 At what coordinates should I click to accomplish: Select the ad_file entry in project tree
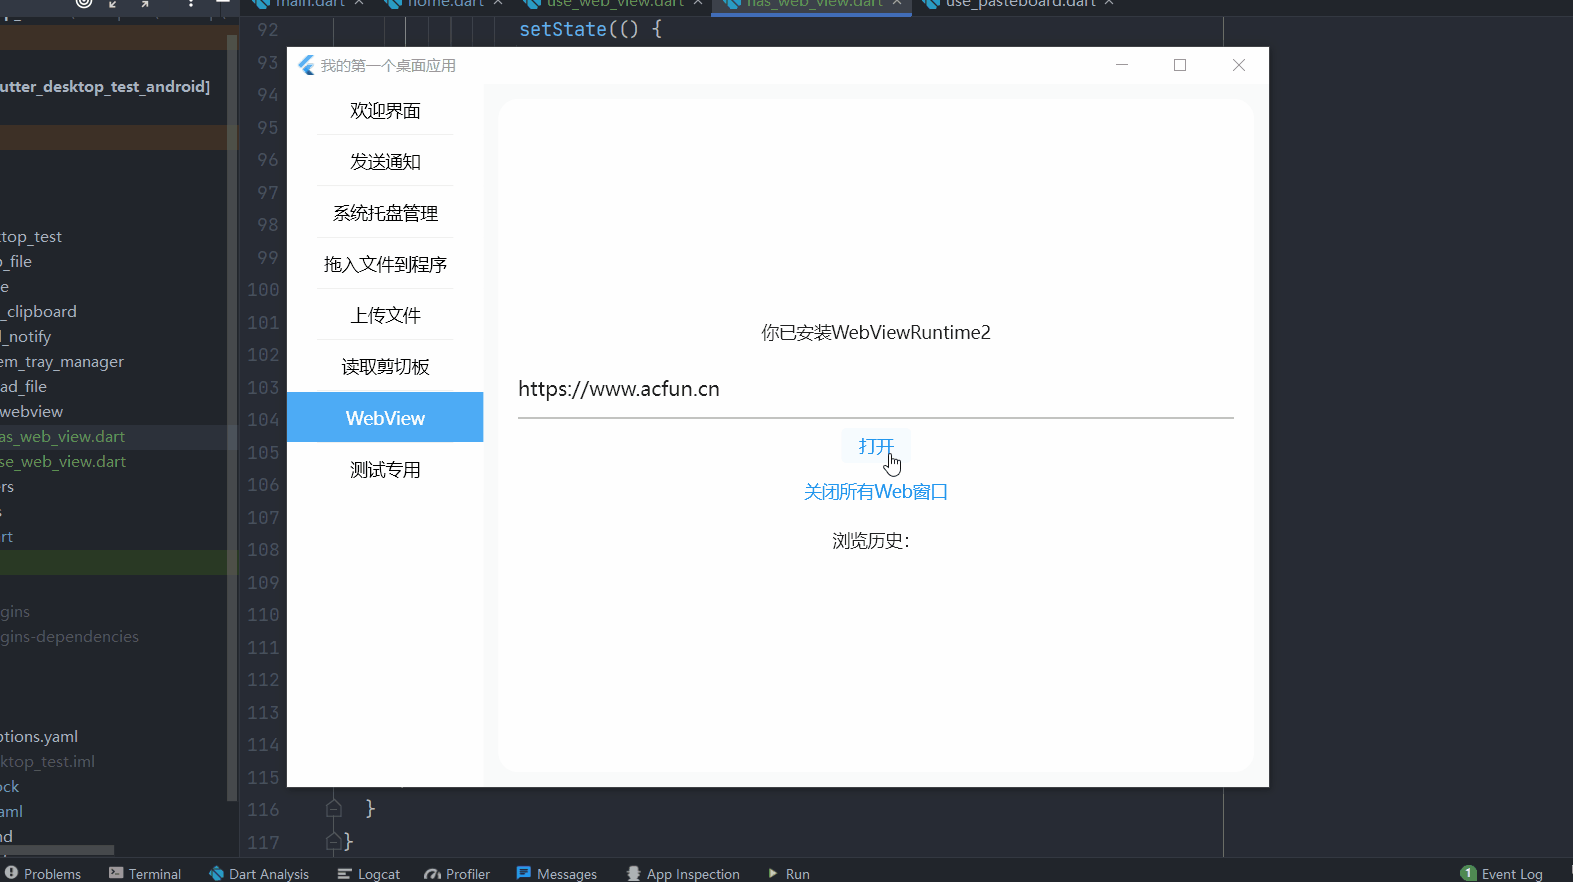coord(23,387)
